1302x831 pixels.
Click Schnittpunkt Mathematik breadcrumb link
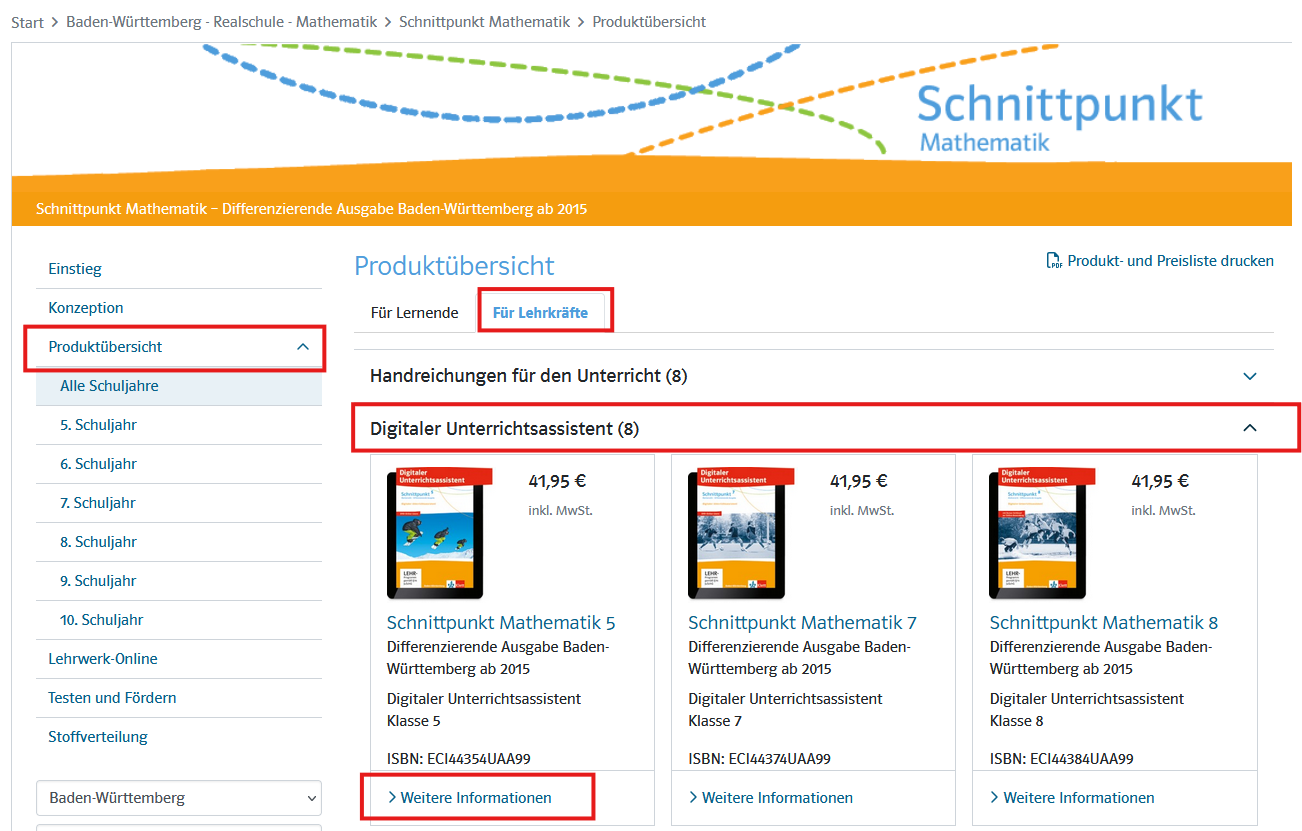(x=485, y=22)
